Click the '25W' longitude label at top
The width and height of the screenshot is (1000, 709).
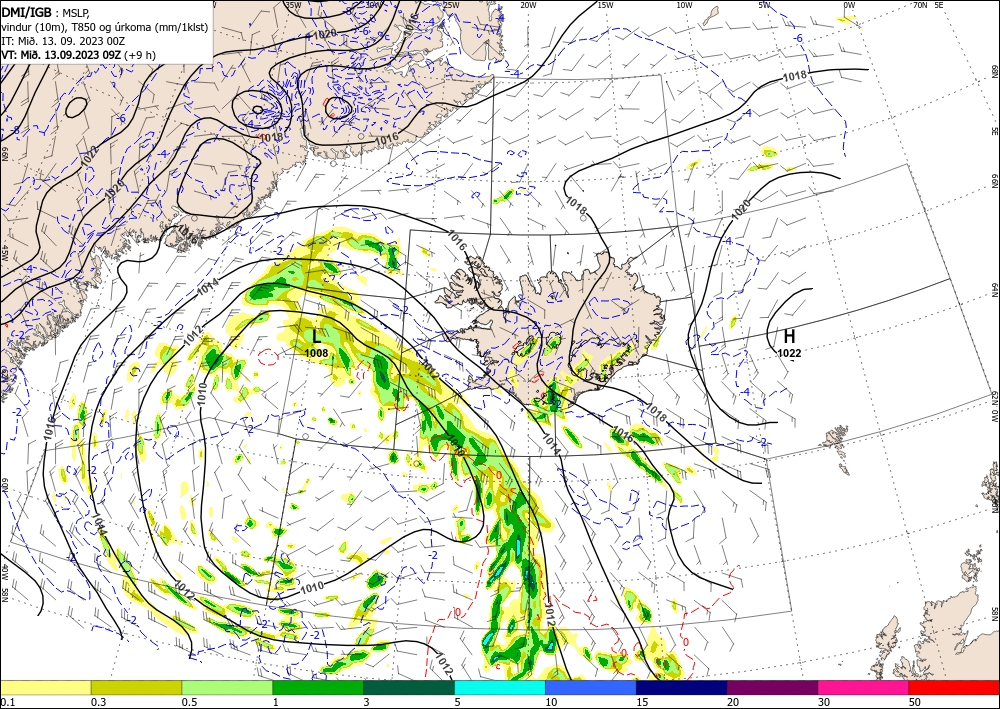click(x=451, y=5)
